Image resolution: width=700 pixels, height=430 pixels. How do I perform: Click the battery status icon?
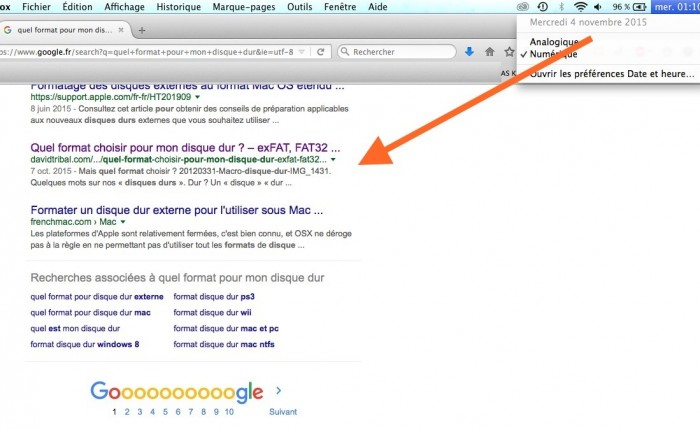(x=640, y=7)
